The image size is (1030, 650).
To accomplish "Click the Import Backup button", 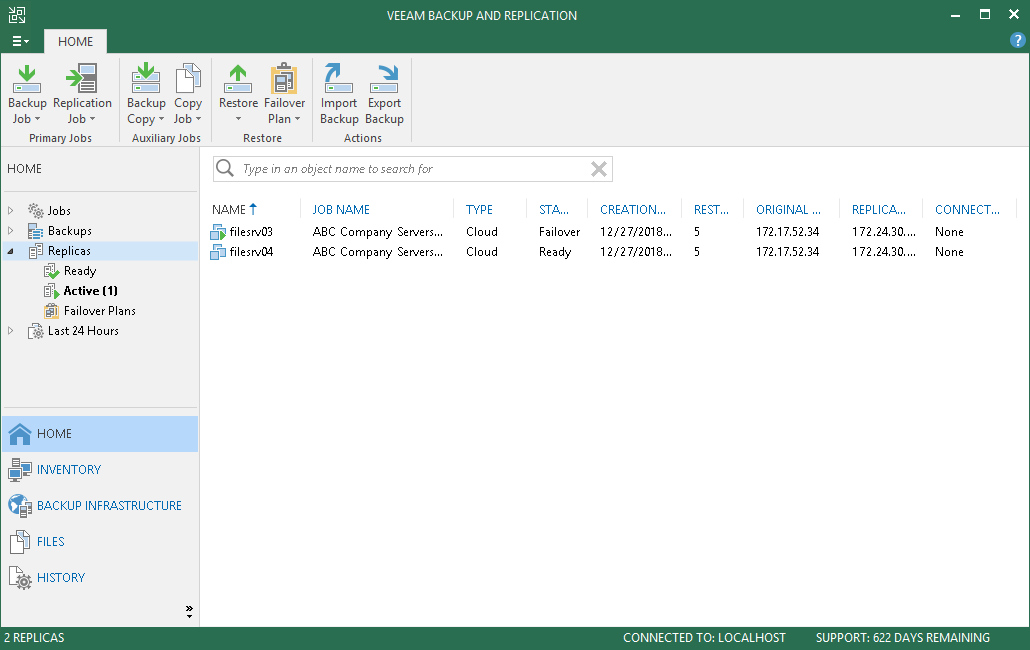I will (339, 94).
